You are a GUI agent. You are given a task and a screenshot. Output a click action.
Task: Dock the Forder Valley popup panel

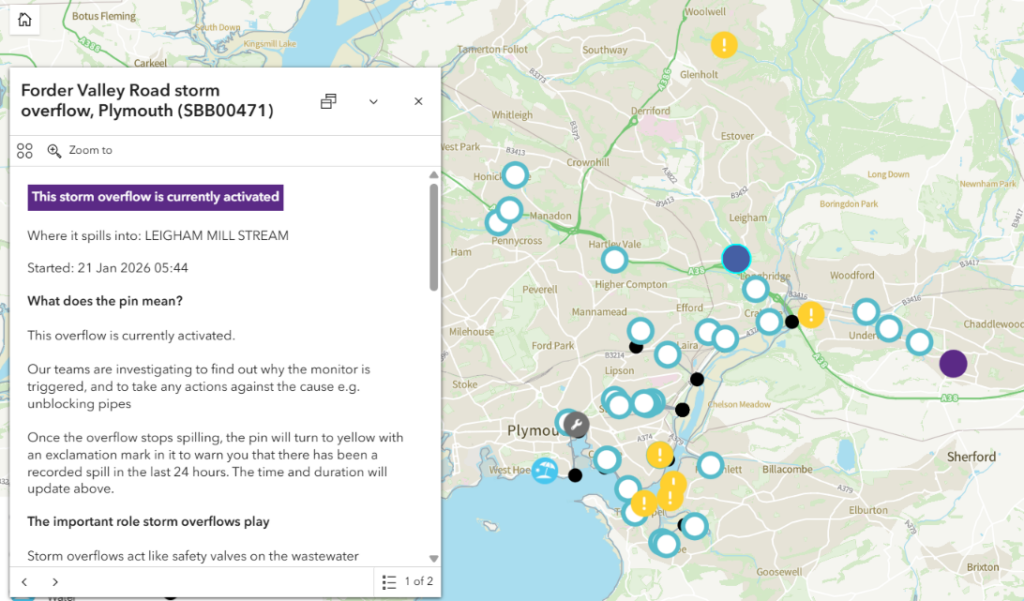pyautogui.click(x=328, y=101)
